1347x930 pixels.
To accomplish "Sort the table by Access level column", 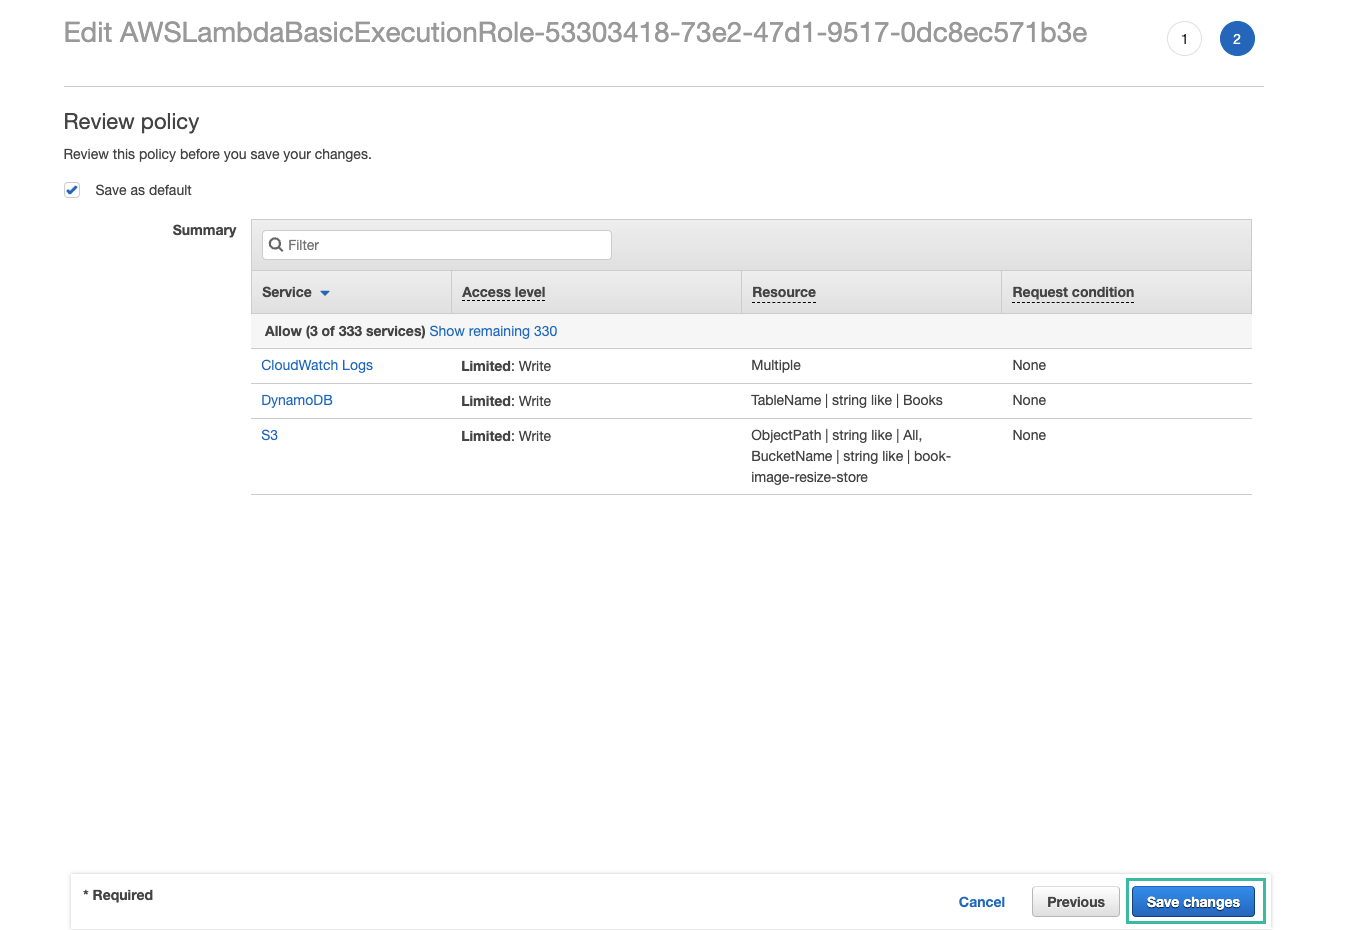I will click(x=503, y=292).
